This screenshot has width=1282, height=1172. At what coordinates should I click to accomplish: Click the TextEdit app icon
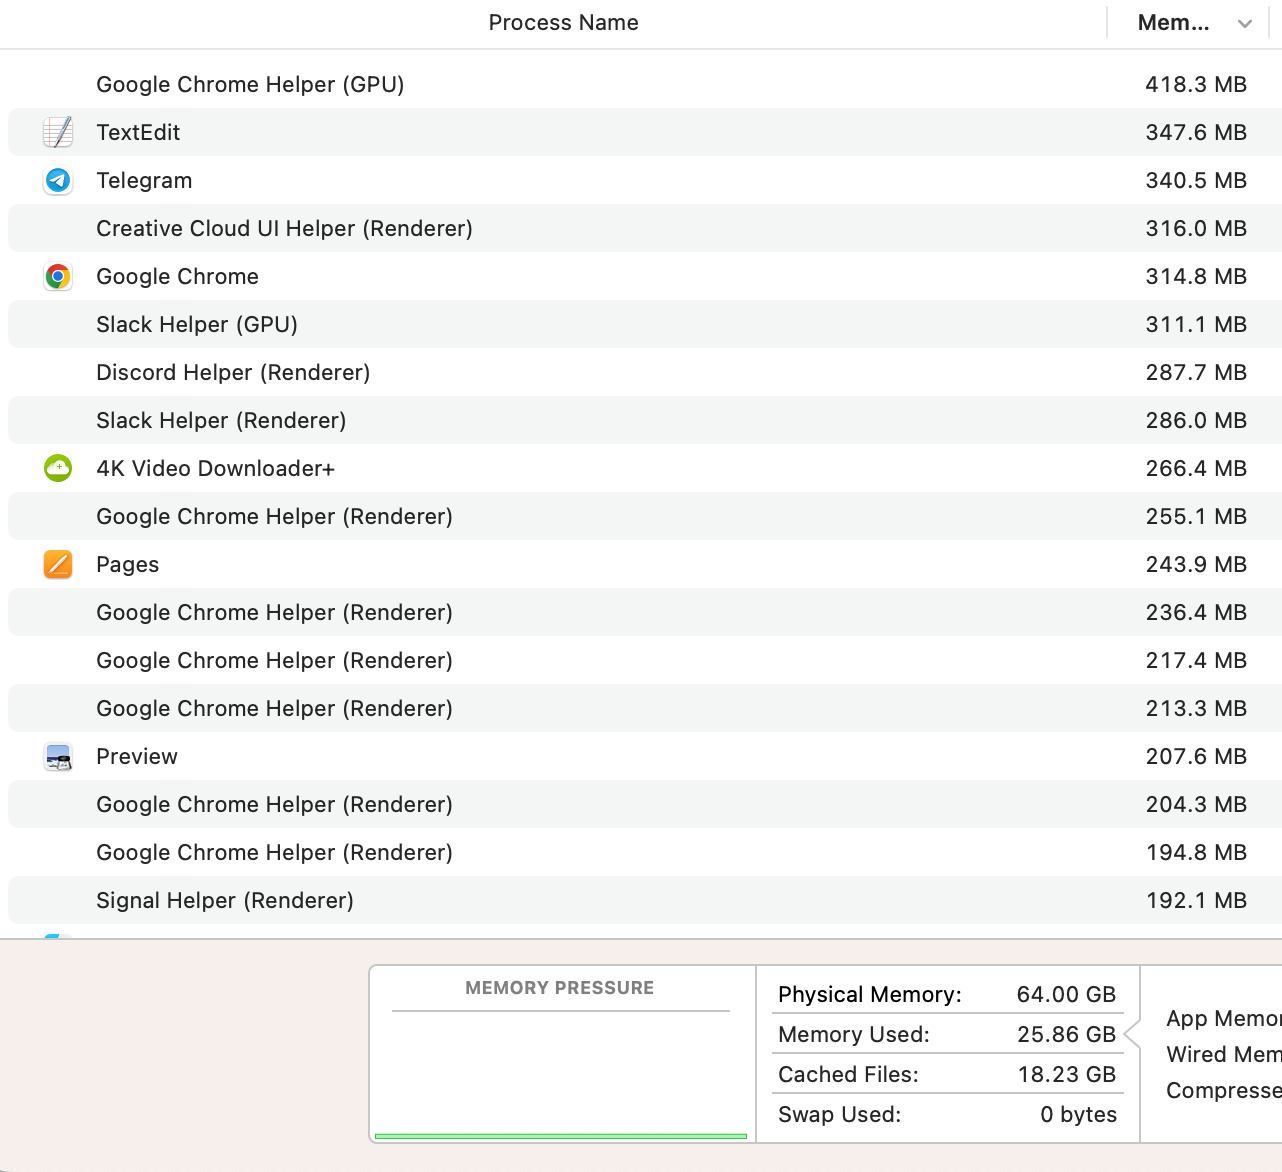coord(58,132)
